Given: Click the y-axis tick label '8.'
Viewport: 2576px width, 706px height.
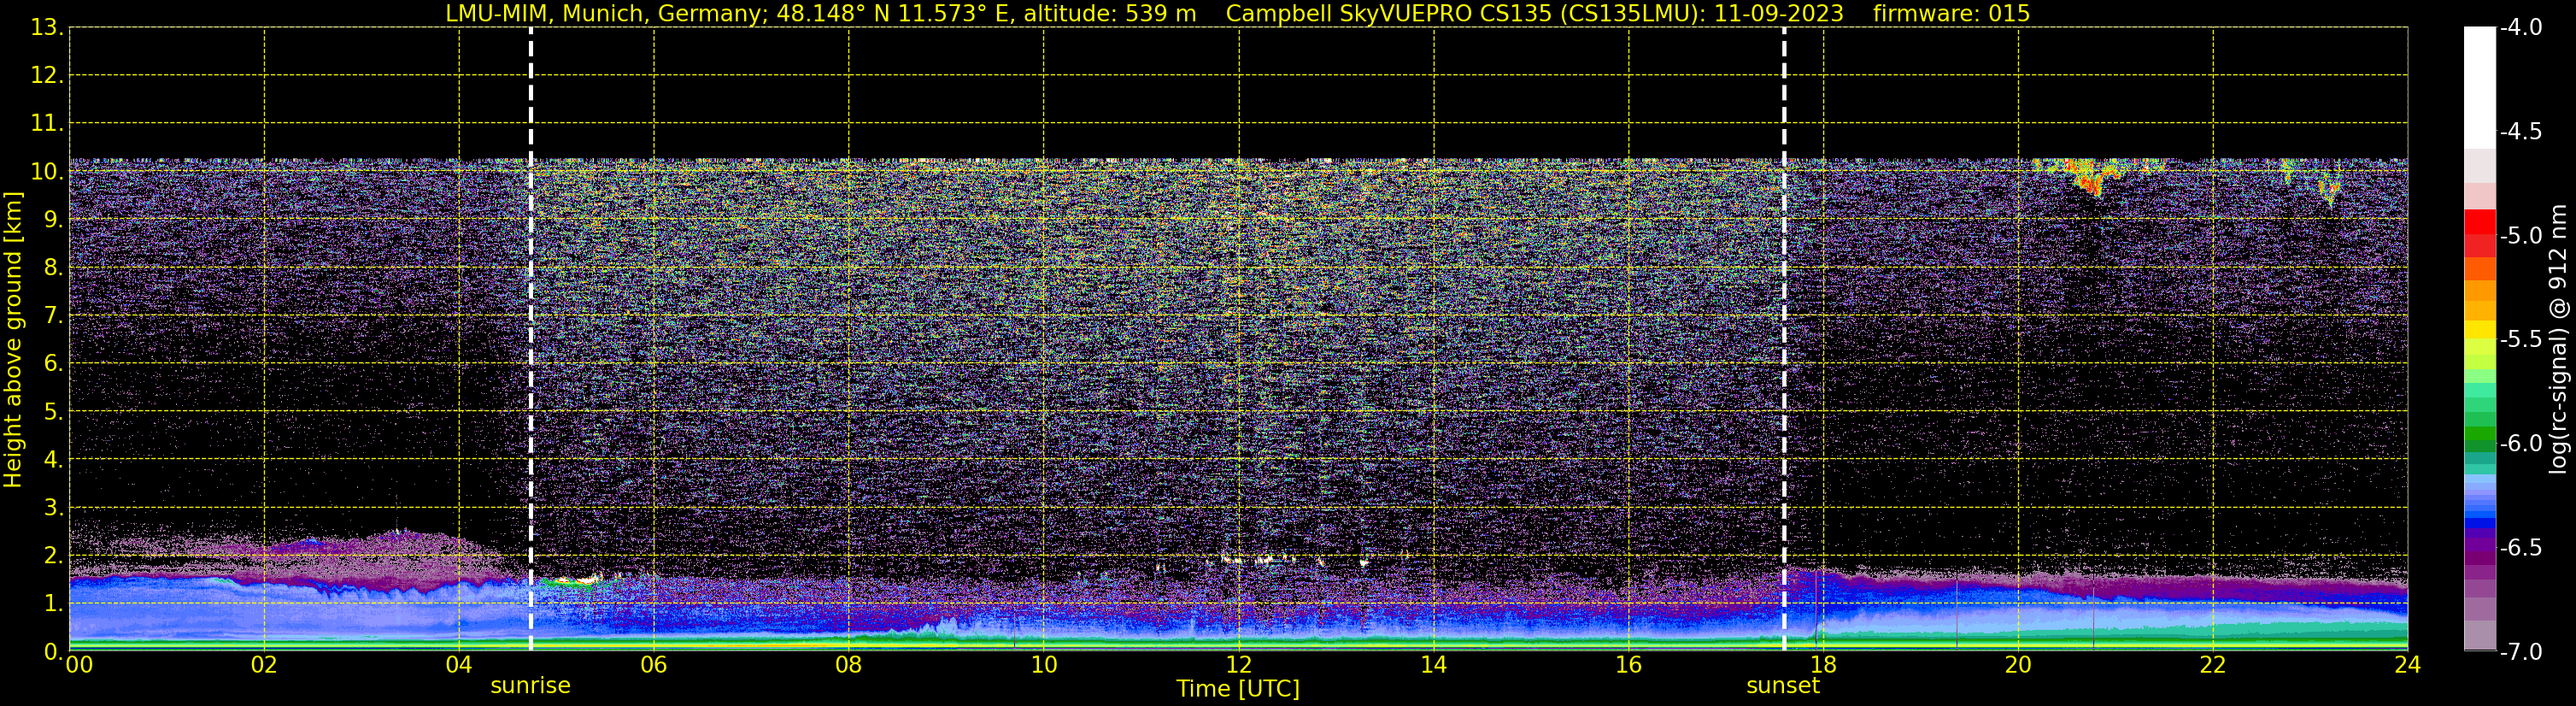Looking at the screenshot, I should [54, 268].
